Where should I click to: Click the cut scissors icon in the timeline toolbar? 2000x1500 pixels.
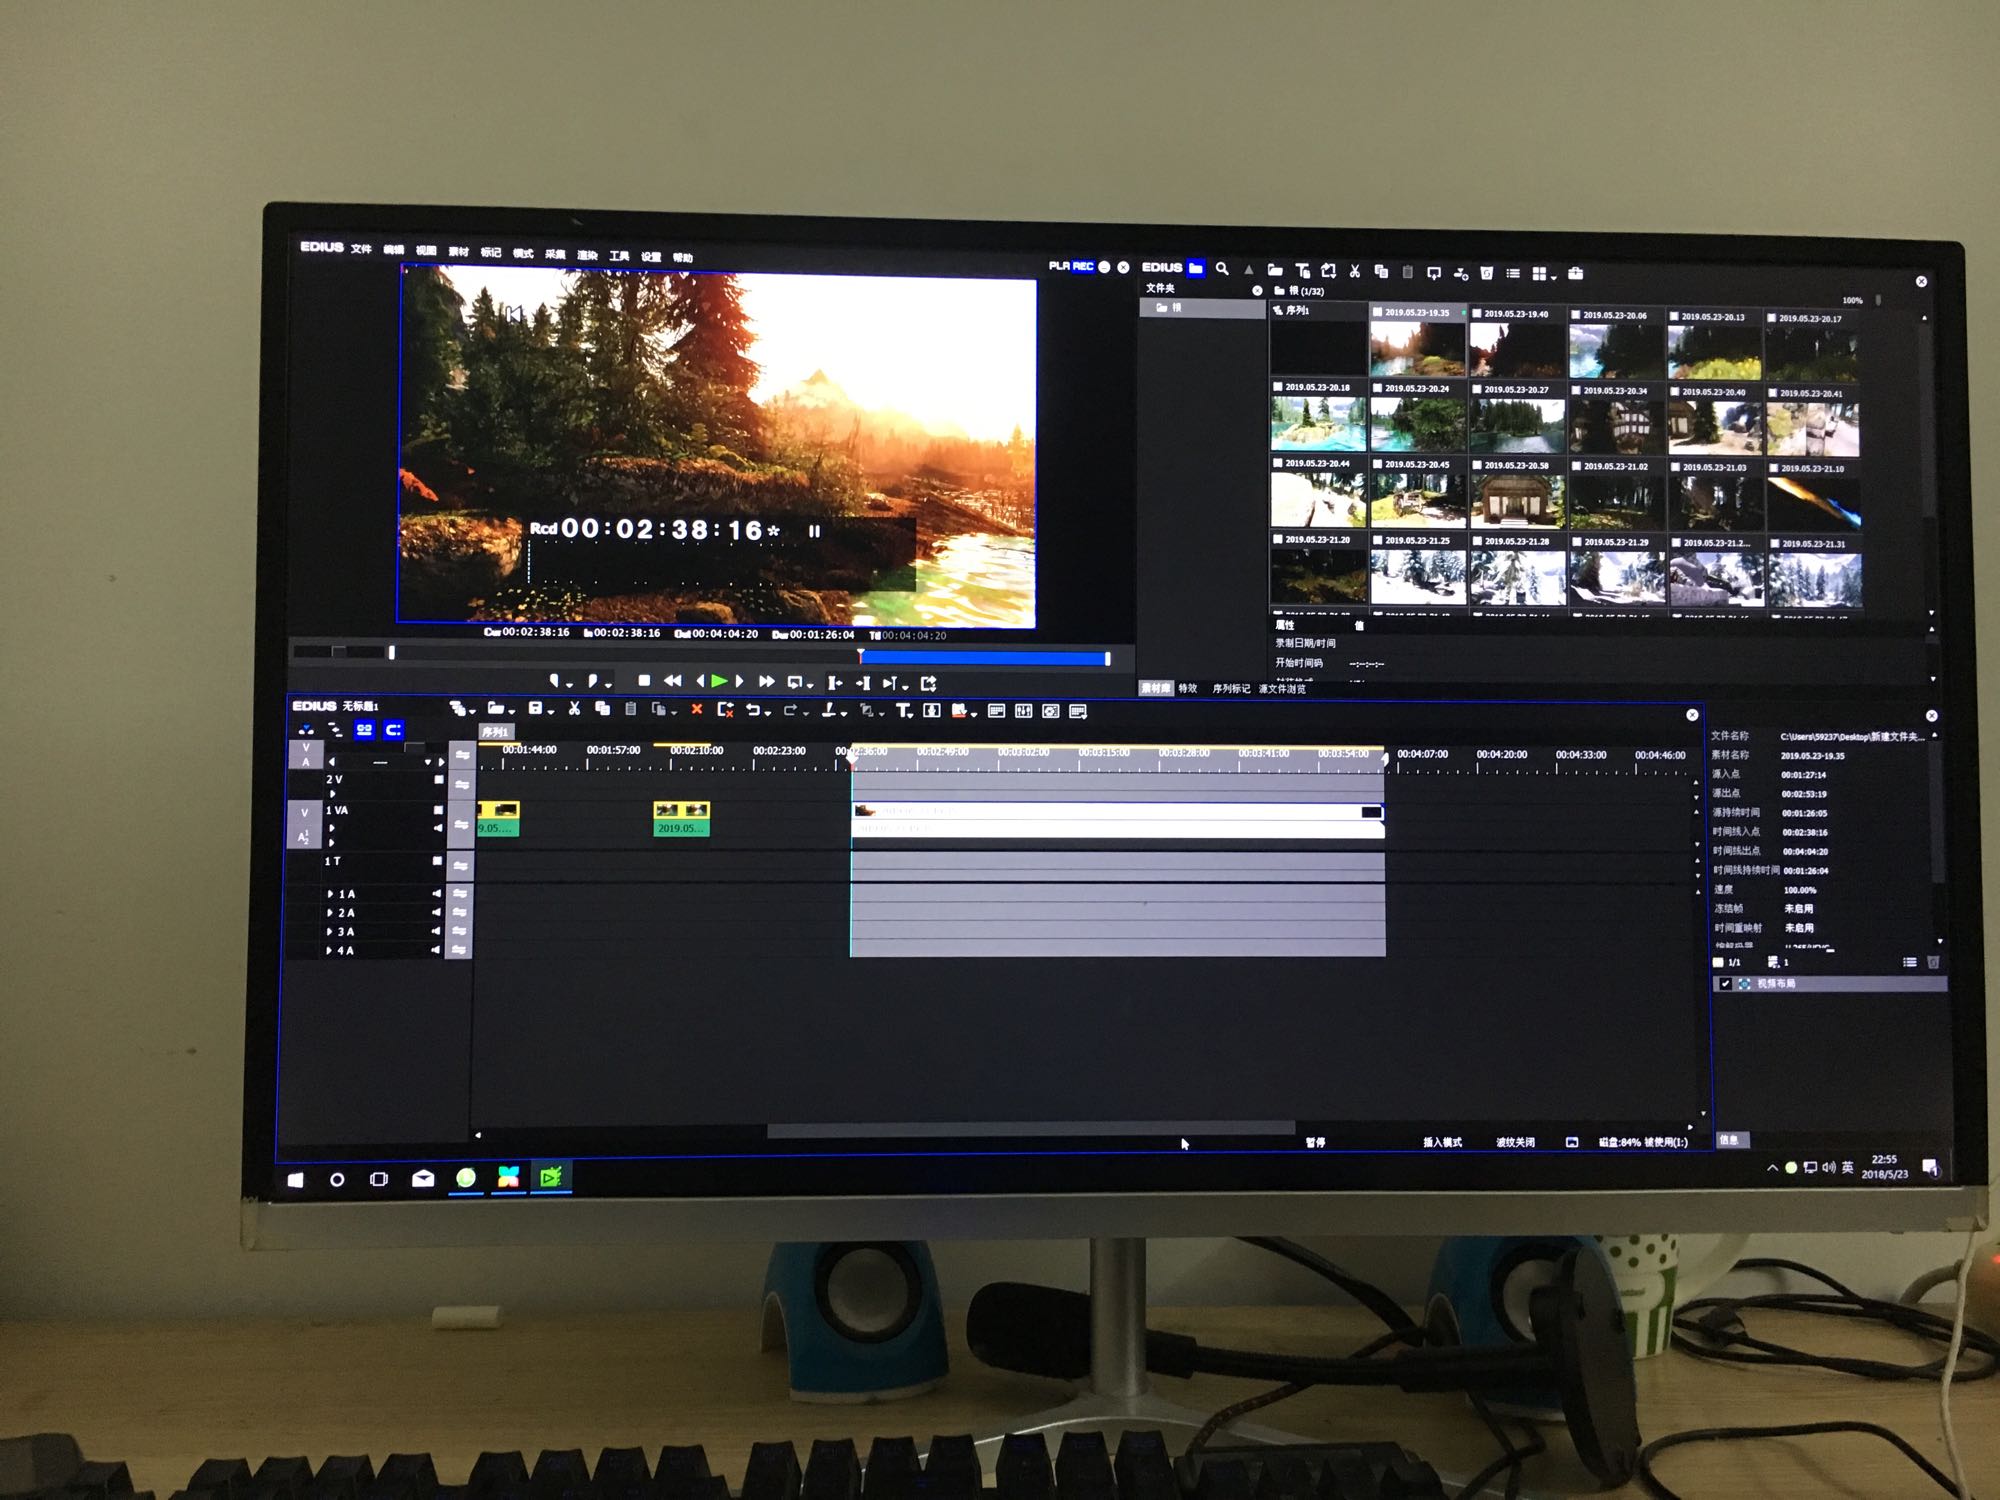point(574,709)
